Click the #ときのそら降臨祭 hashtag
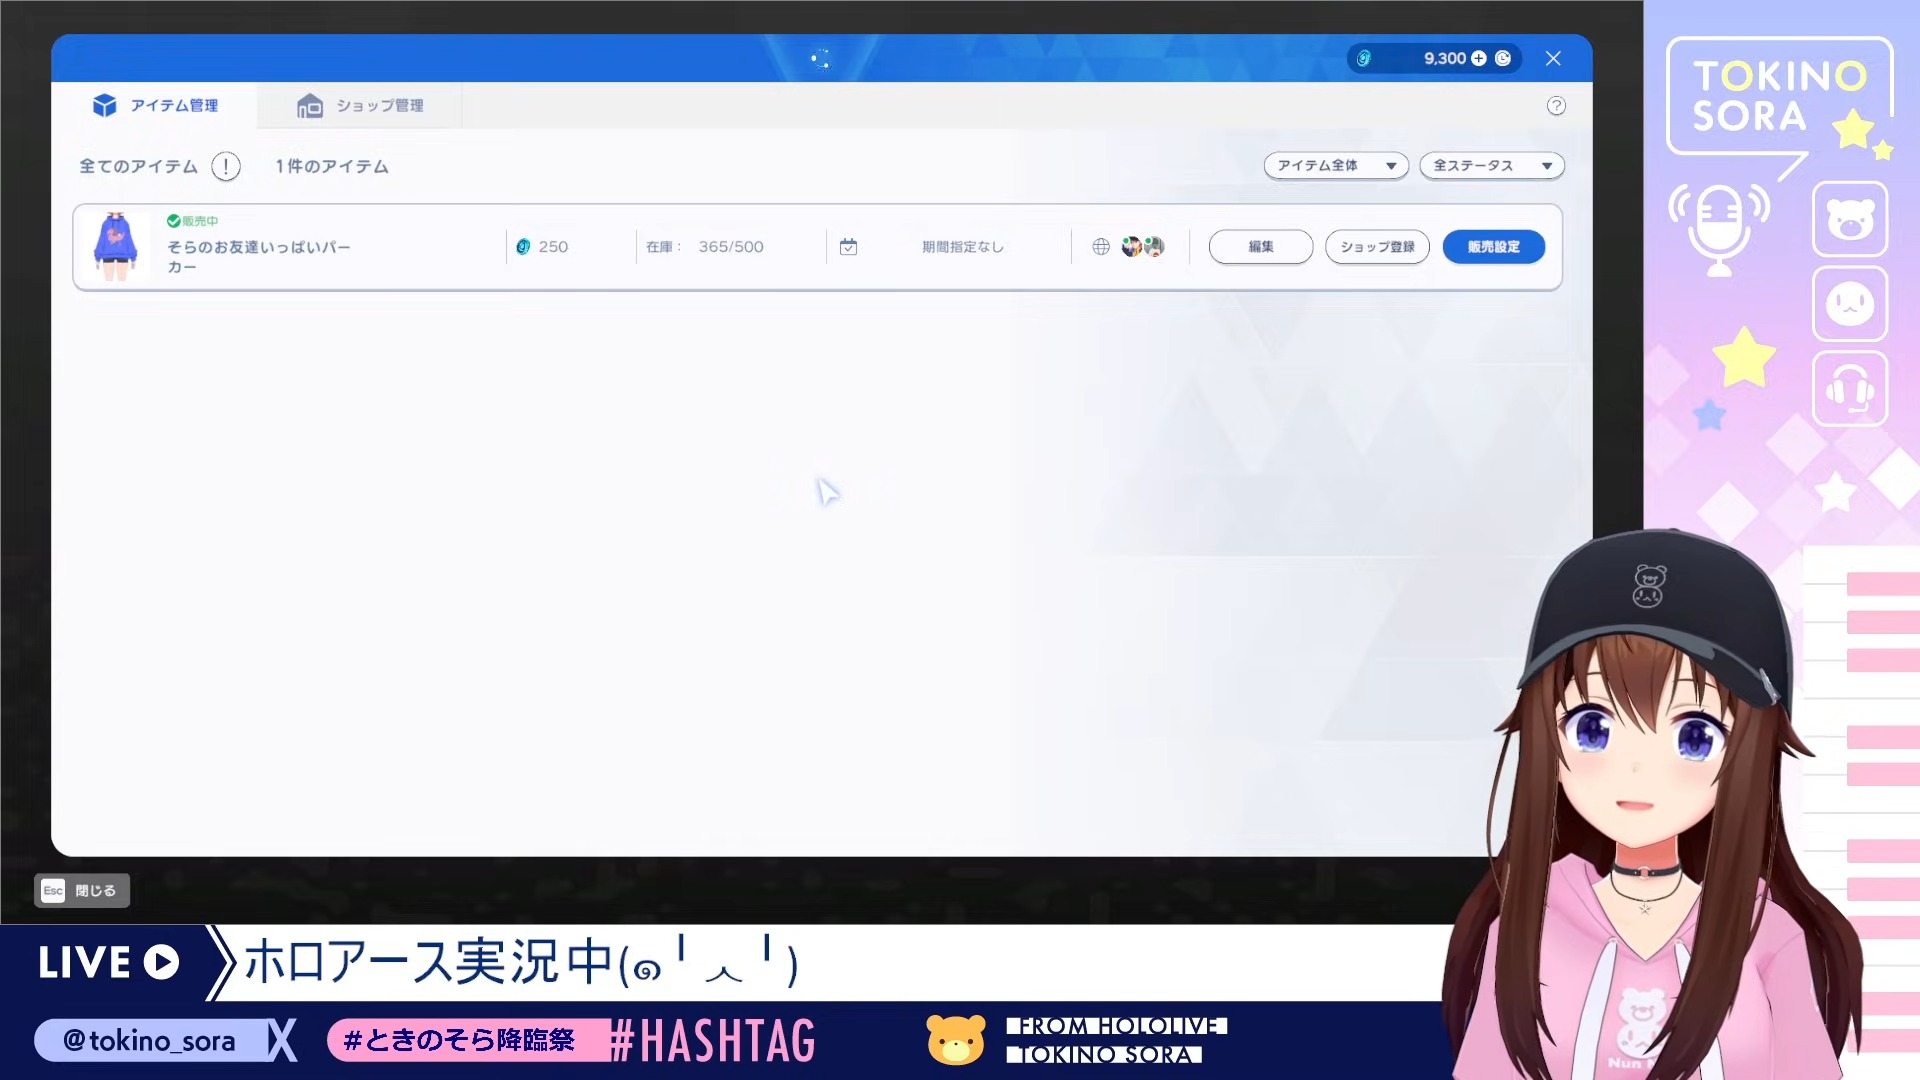 459,1040
